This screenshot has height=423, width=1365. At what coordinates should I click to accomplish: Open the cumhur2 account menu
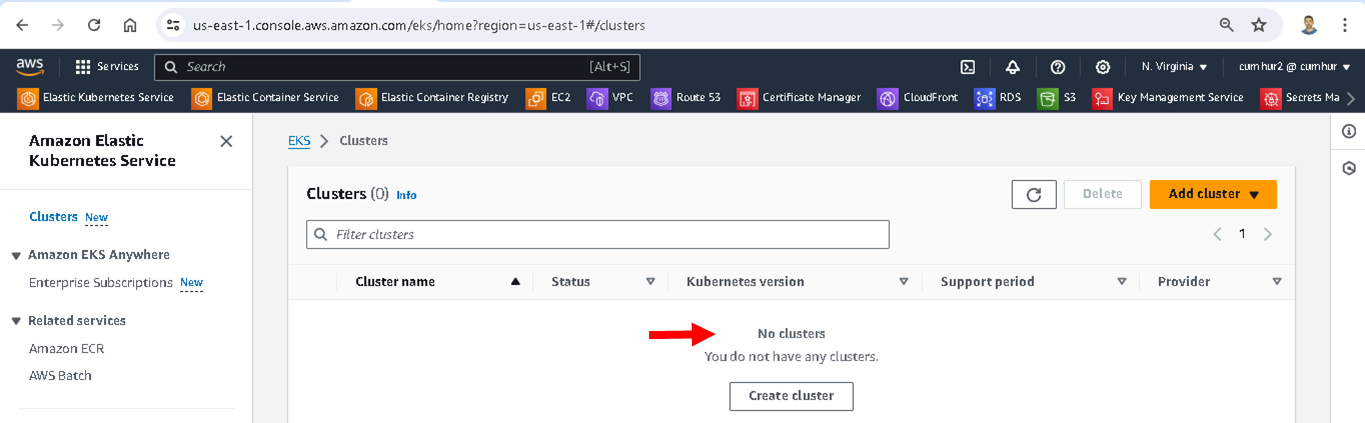pyautogui.click(x=1295, y=67)
